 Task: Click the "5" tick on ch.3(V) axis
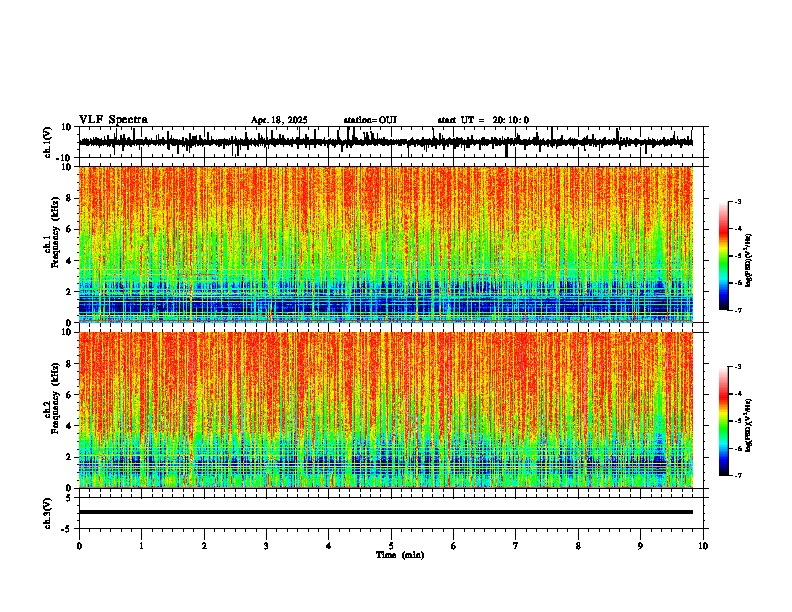pos(69,497)
